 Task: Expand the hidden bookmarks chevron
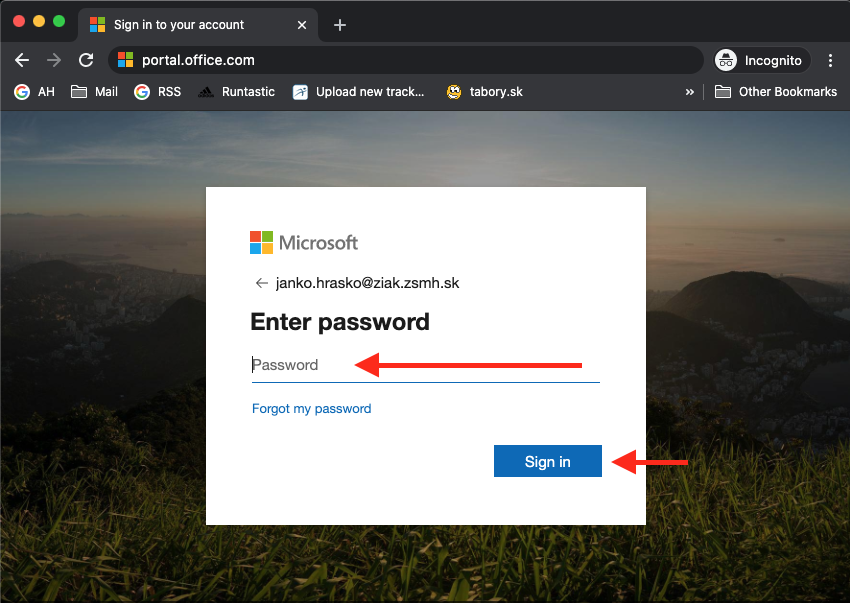(689, 92)
